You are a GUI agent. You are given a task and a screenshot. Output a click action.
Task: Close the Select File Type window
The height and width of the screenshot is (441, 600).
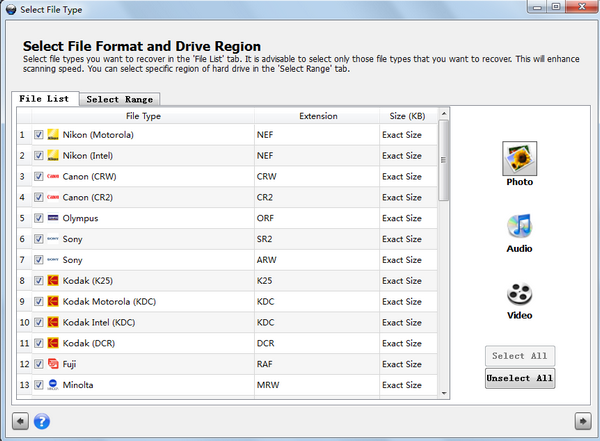point(582,7)
